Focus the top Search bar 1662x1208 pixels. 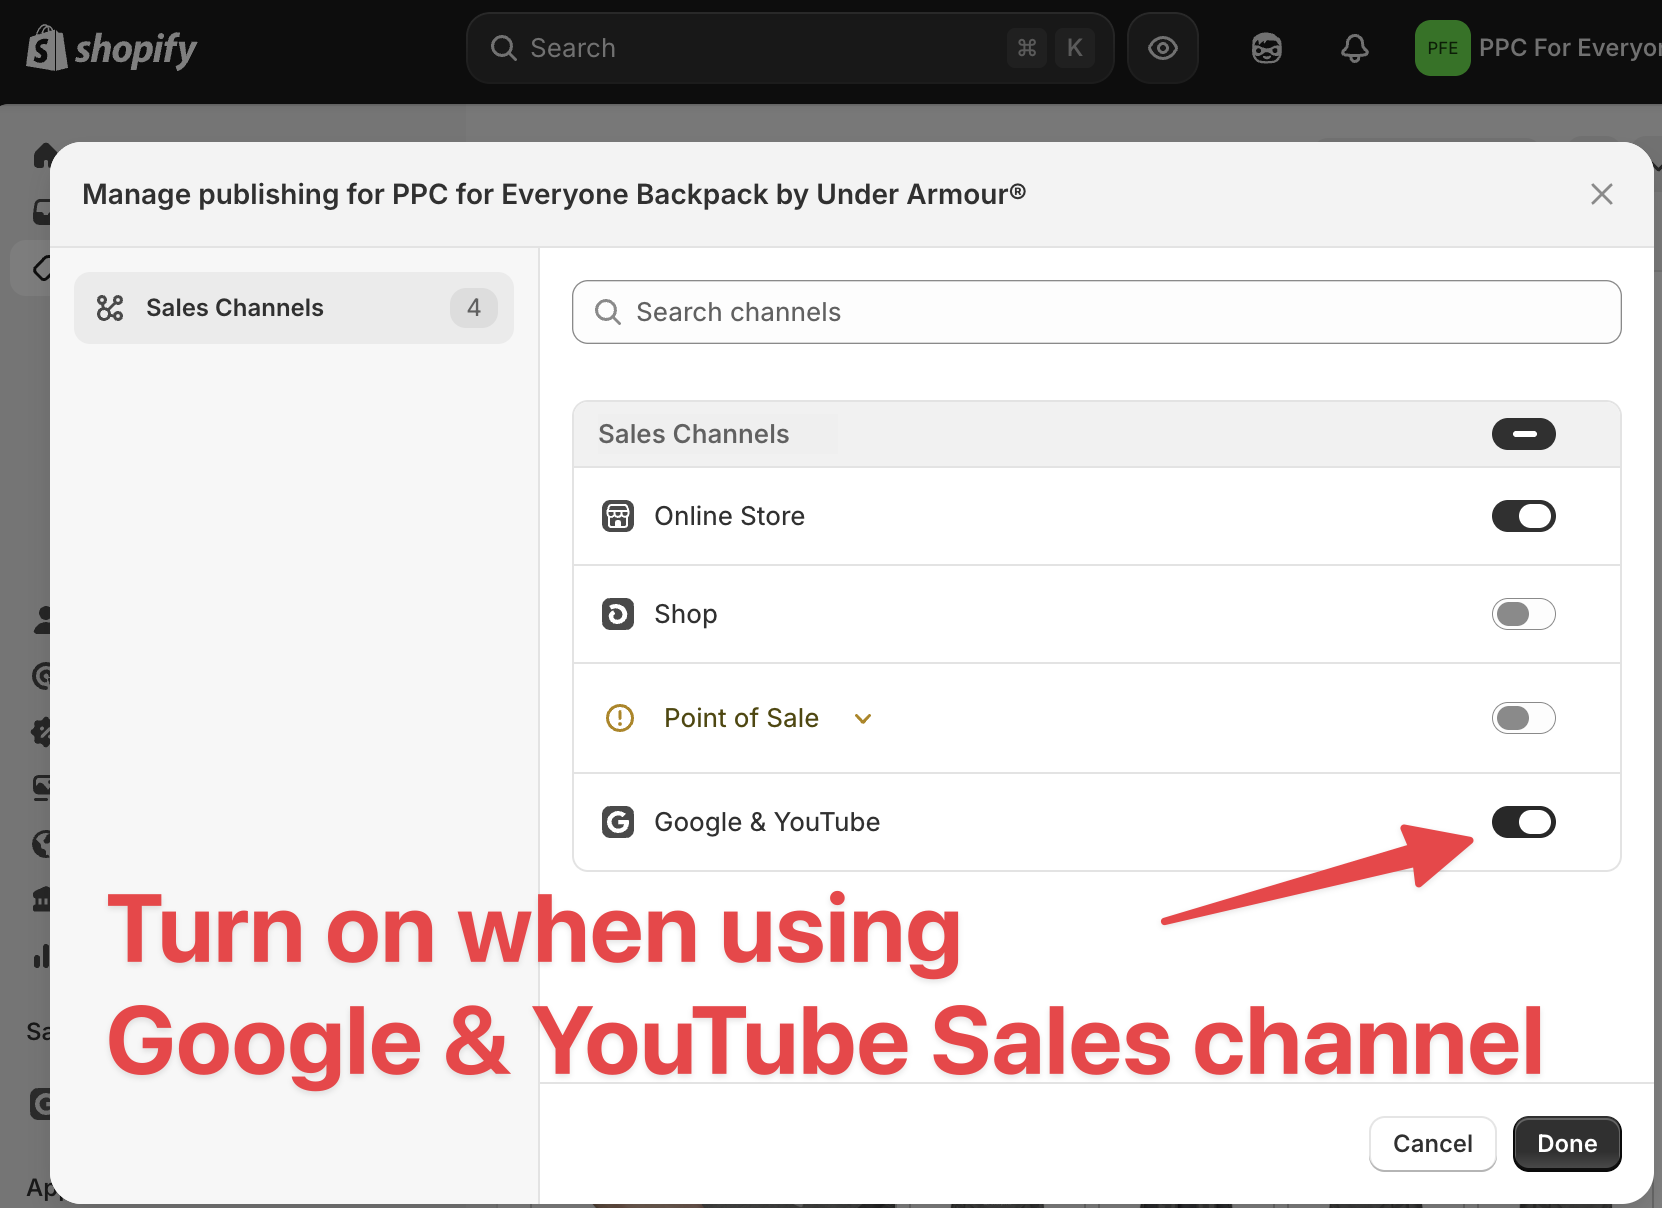tap(790, 48)
